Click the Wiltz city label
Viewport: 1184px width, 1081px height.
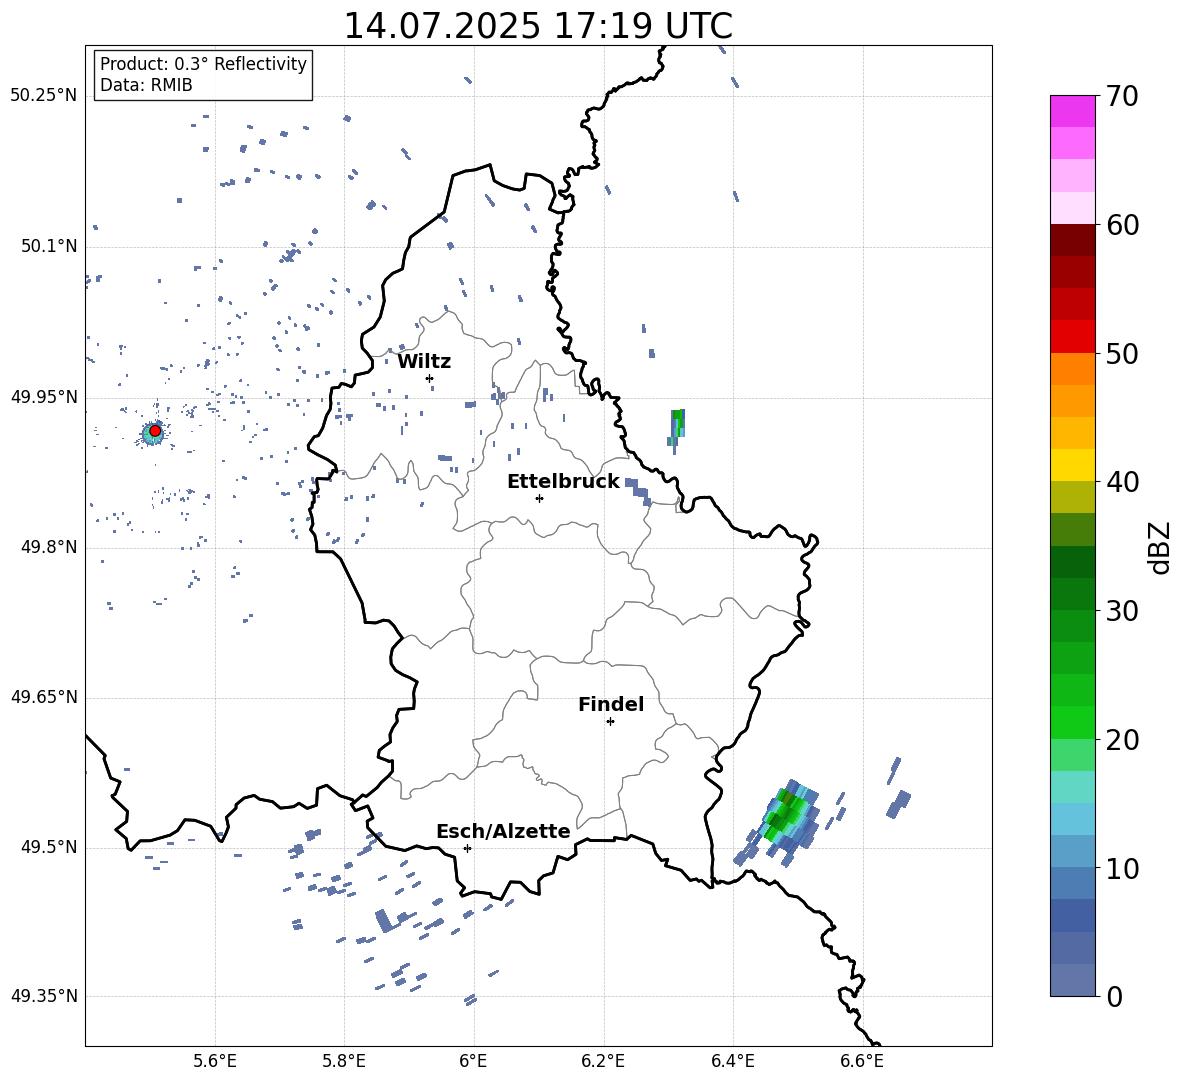424,362
